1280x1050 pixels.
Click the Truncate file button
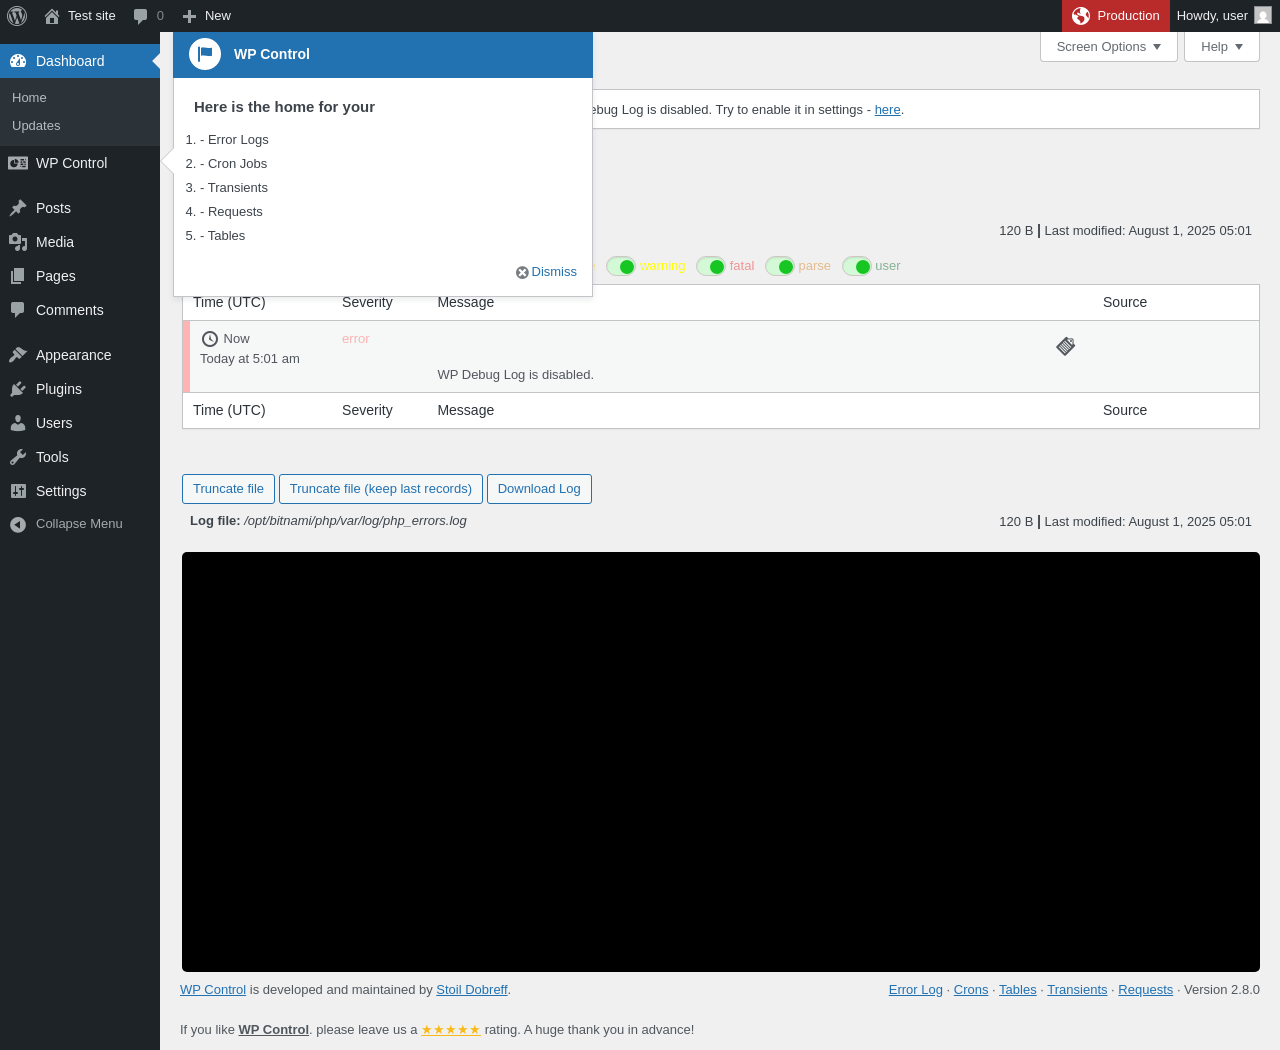coord(228,489)
